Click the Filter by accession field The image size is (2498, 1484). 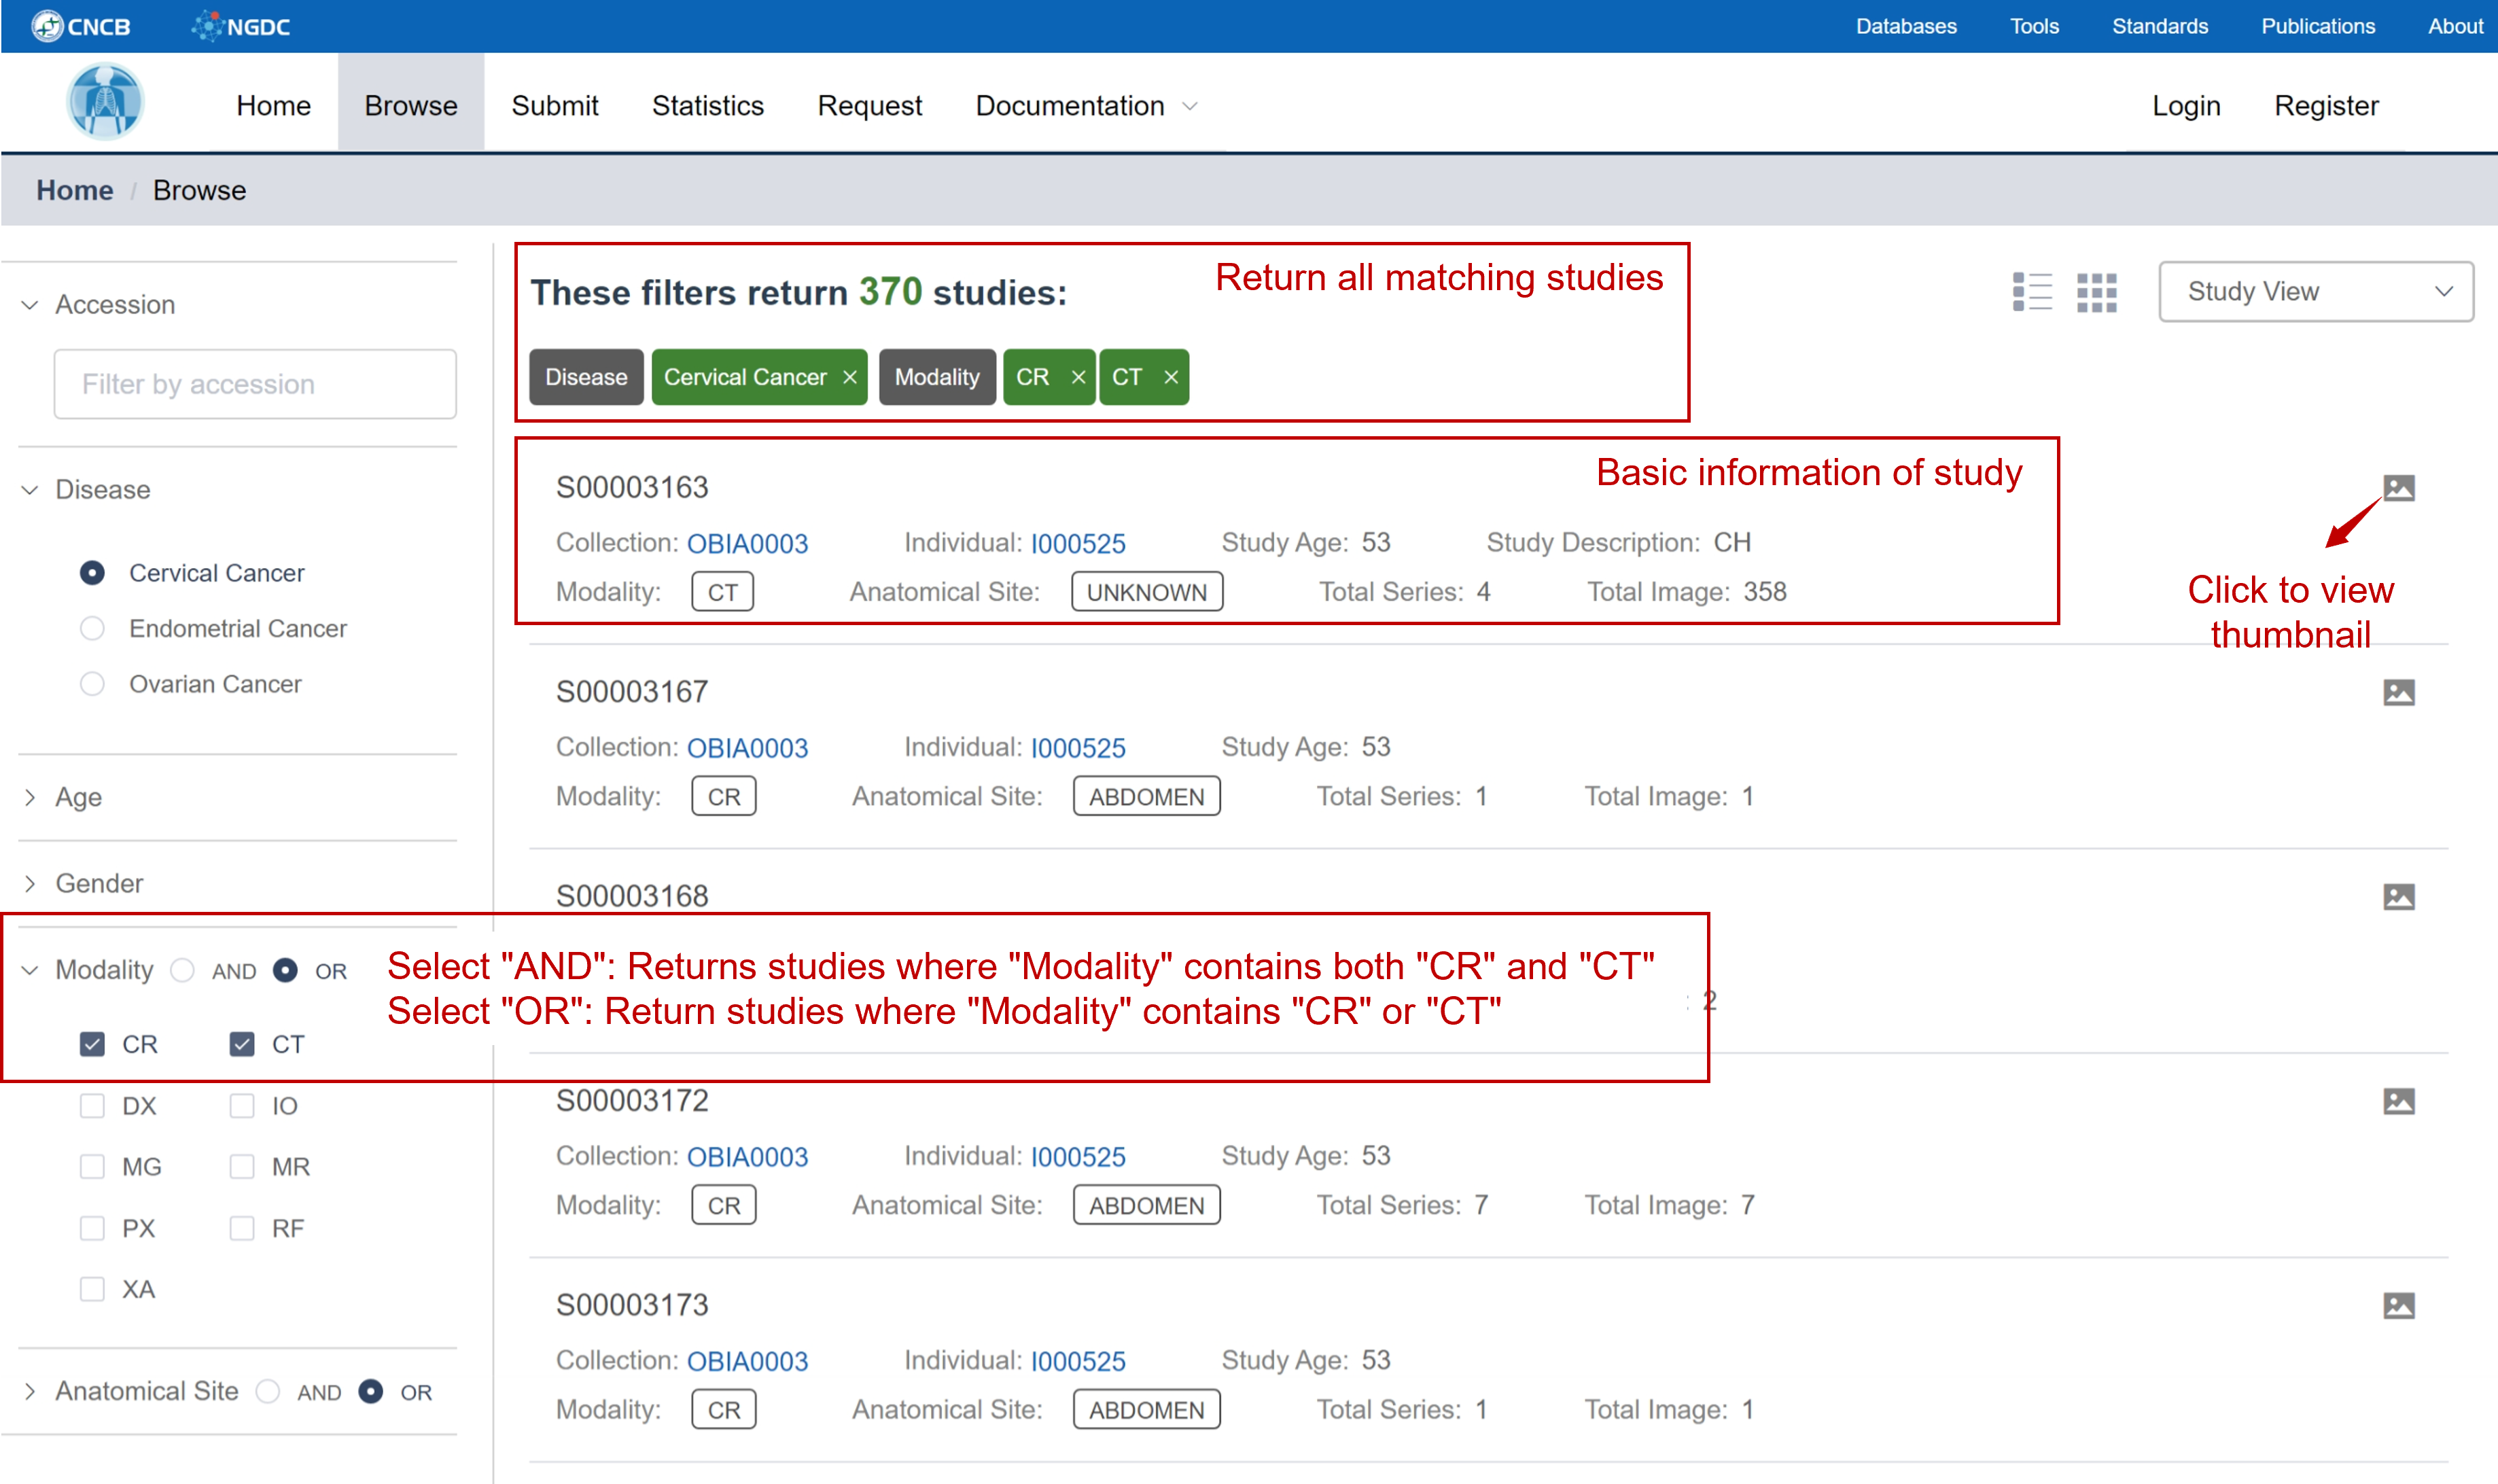[x=255, y=384]
